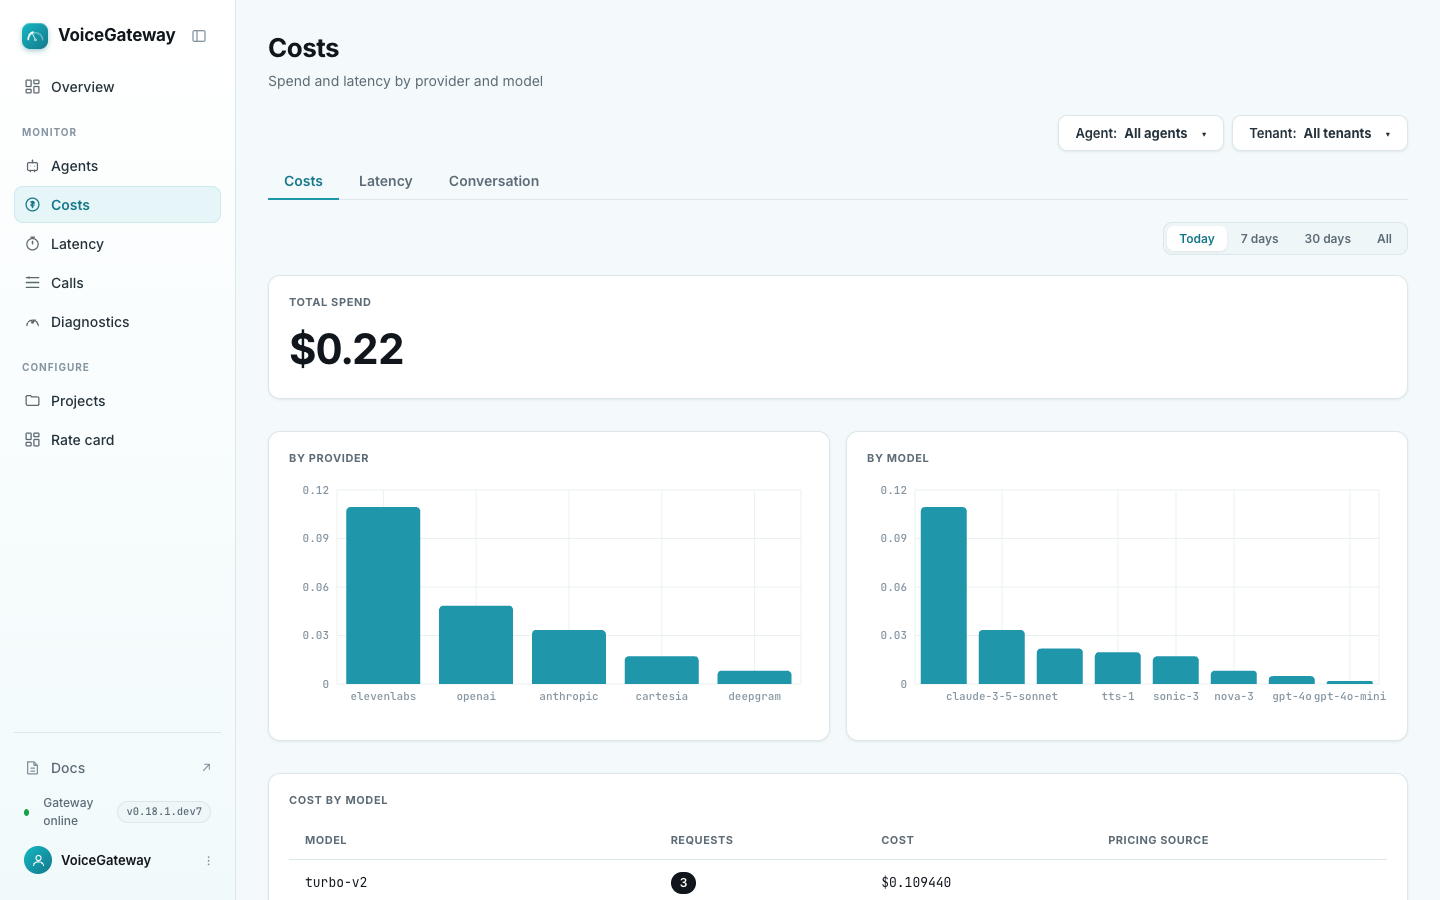Switch to the Conversation tab

[x=494, y=181]
